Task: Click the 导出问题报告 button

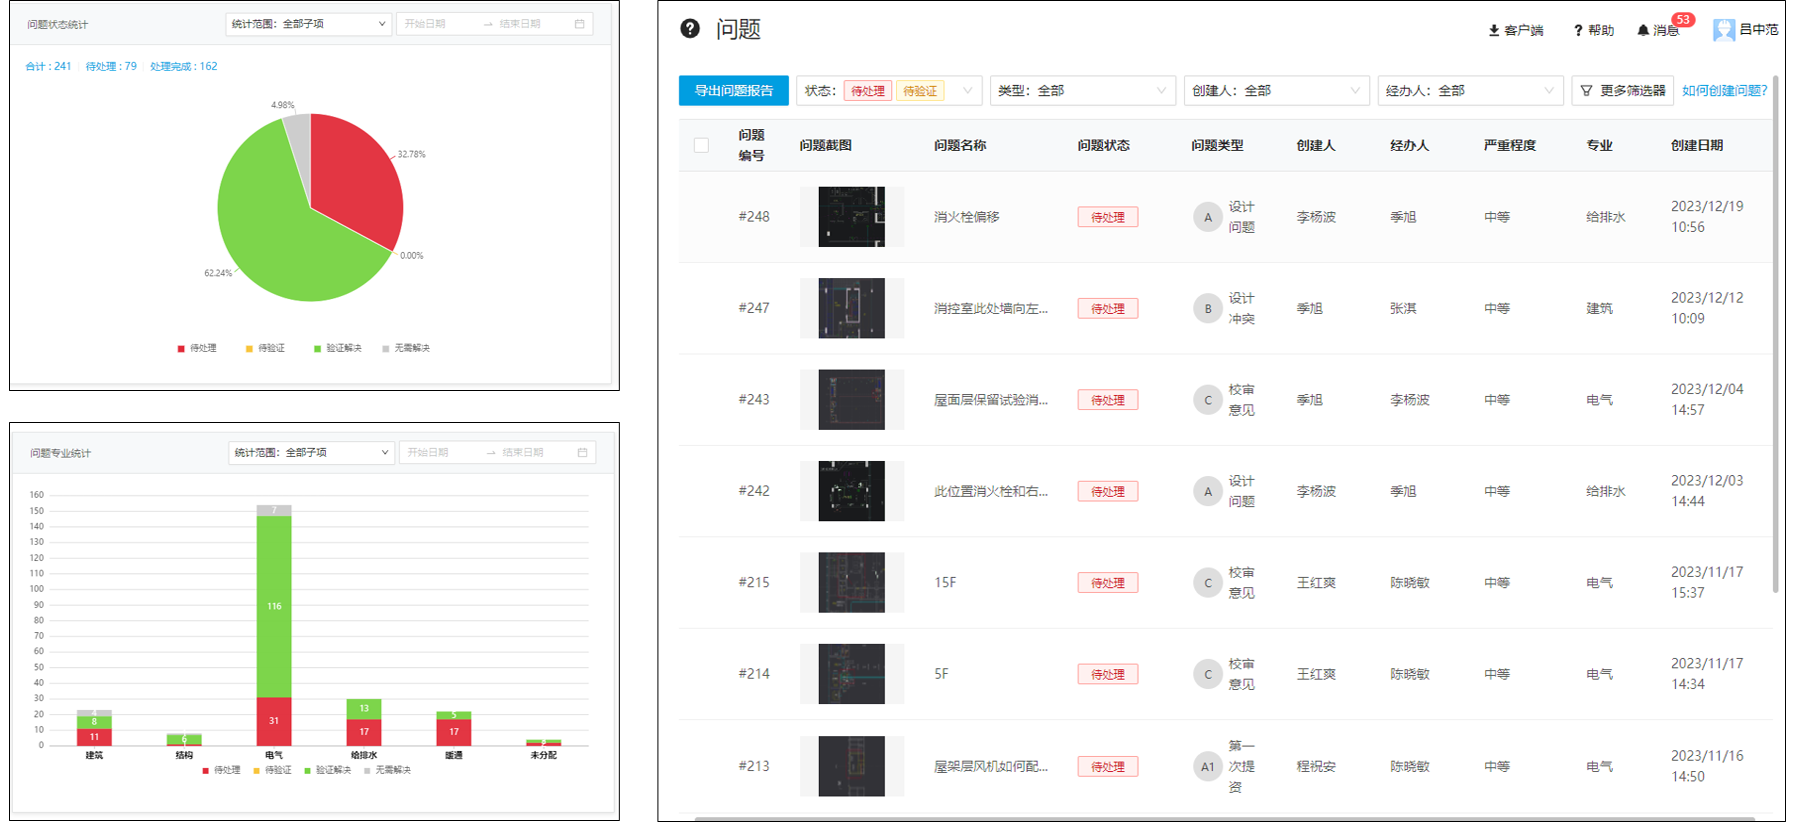Action: [x=733, y=91]
